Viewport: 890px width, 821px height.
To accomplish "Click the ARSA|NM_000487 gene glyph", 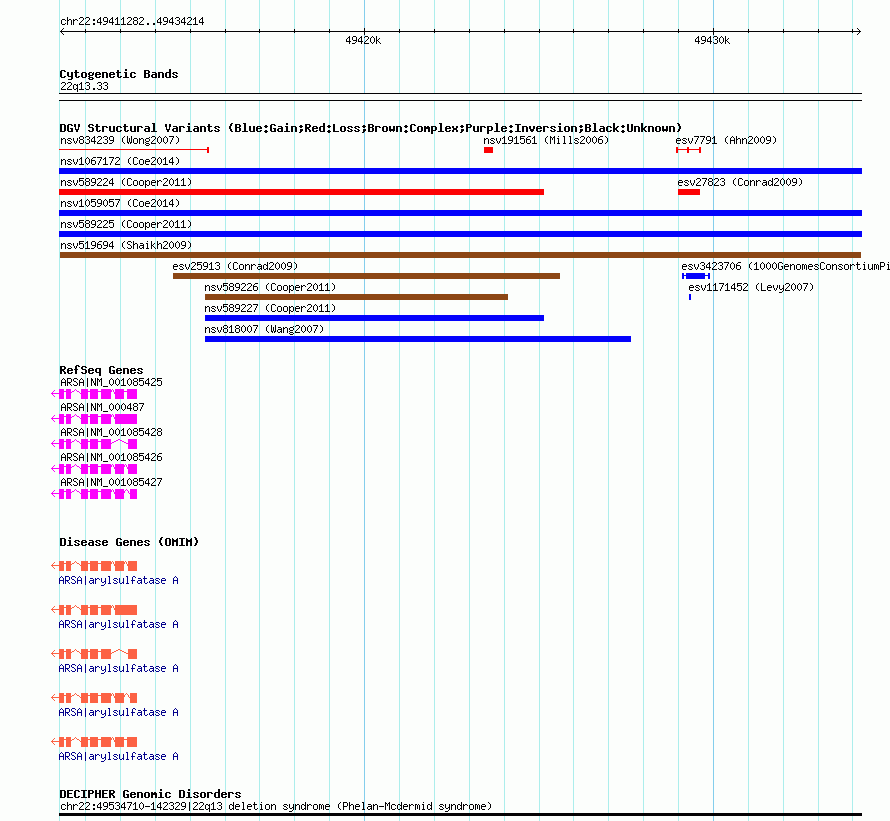I will click(94, 419).
